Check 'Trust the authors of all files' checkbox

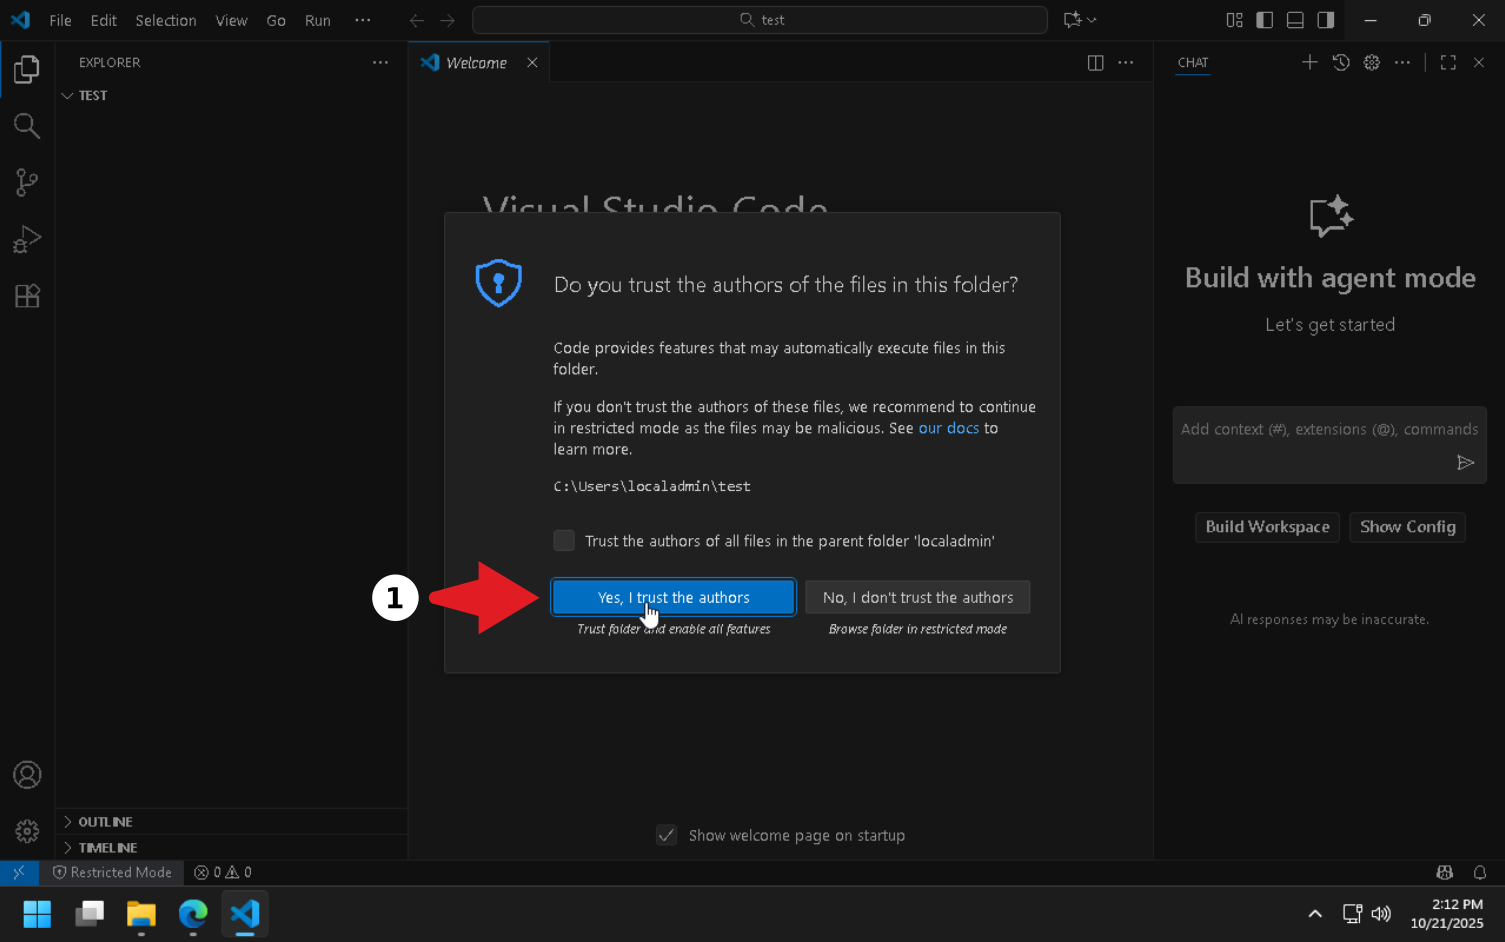coord(564,541)
